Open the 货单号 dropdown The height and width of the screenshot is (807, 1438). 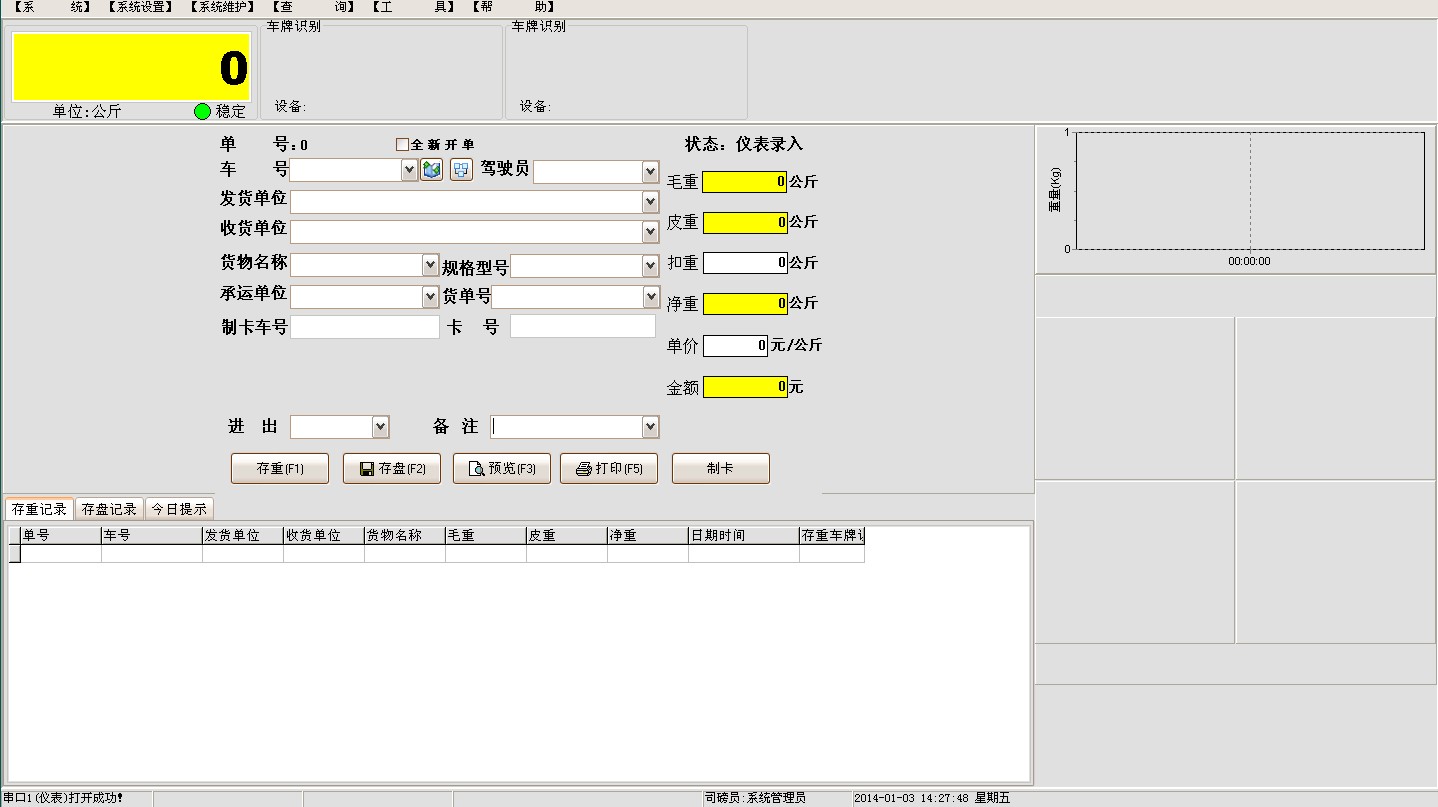[650, 297]
